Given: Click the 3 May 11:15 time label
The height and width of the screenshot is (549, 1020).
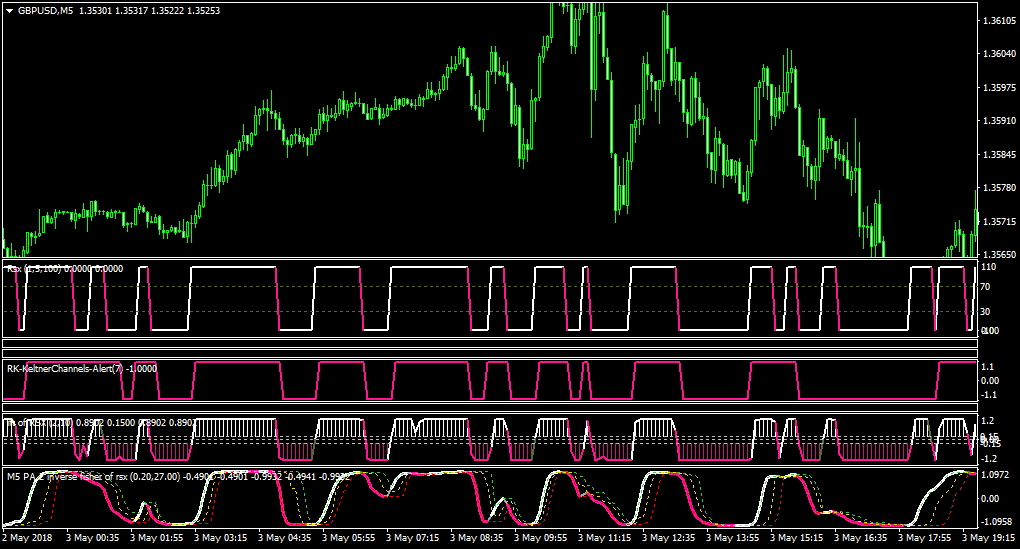Looking at the screenshot, I should point(605,538).
